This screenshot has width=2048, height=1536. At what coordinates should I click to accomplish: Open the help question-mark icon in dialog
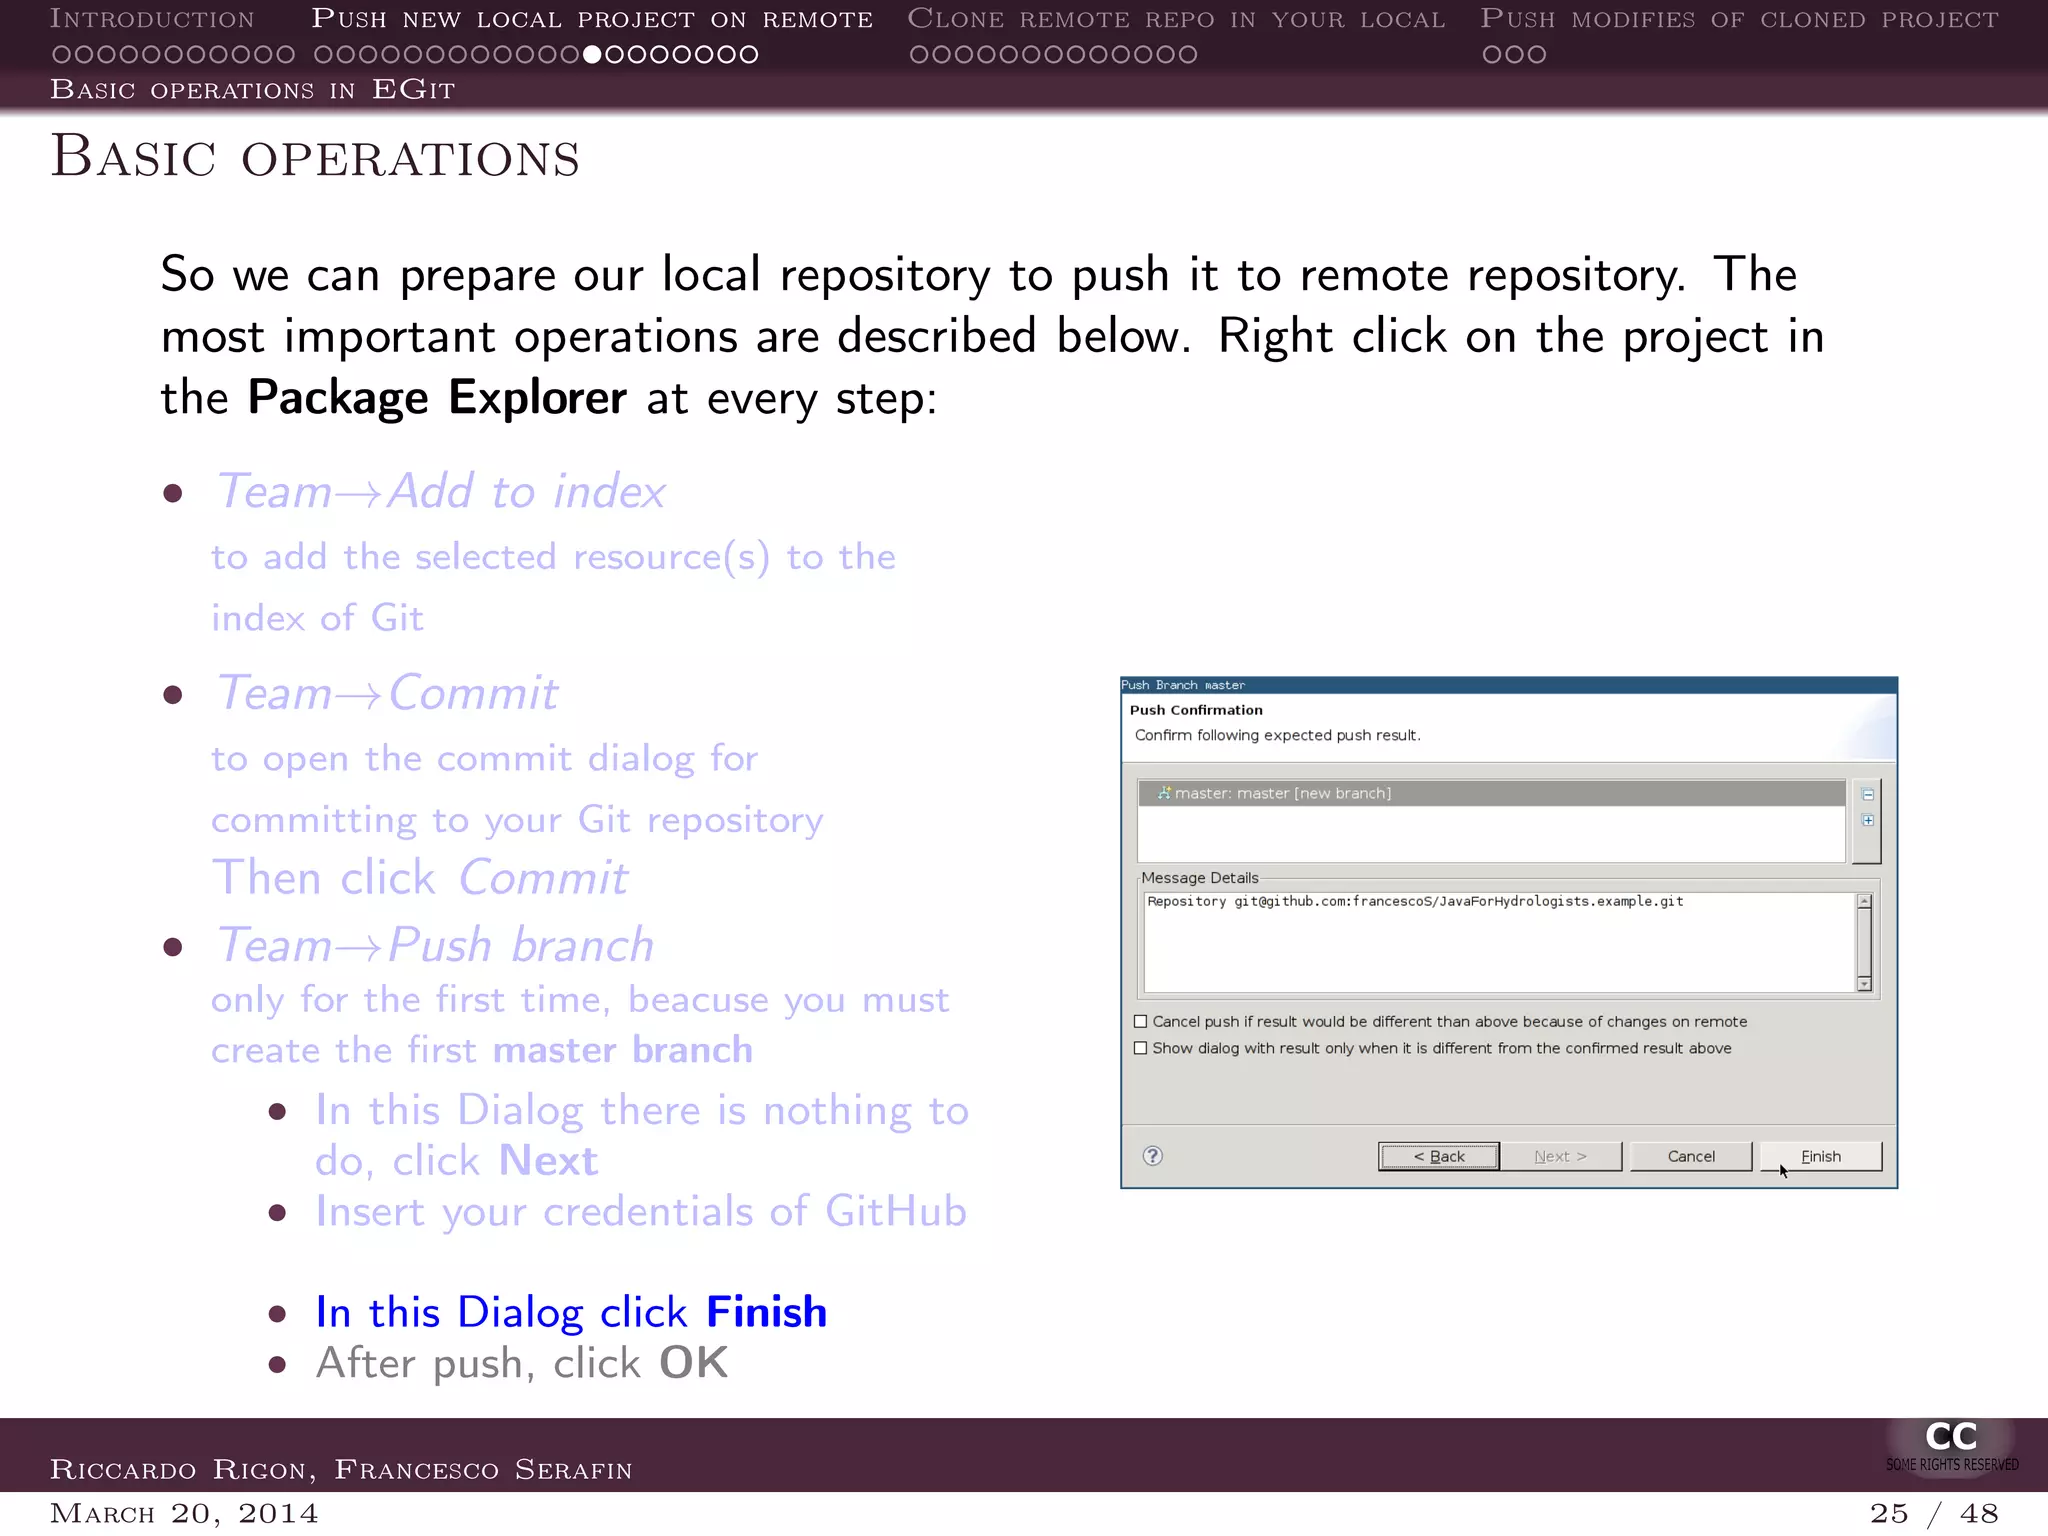[x=1153, y=1156]
